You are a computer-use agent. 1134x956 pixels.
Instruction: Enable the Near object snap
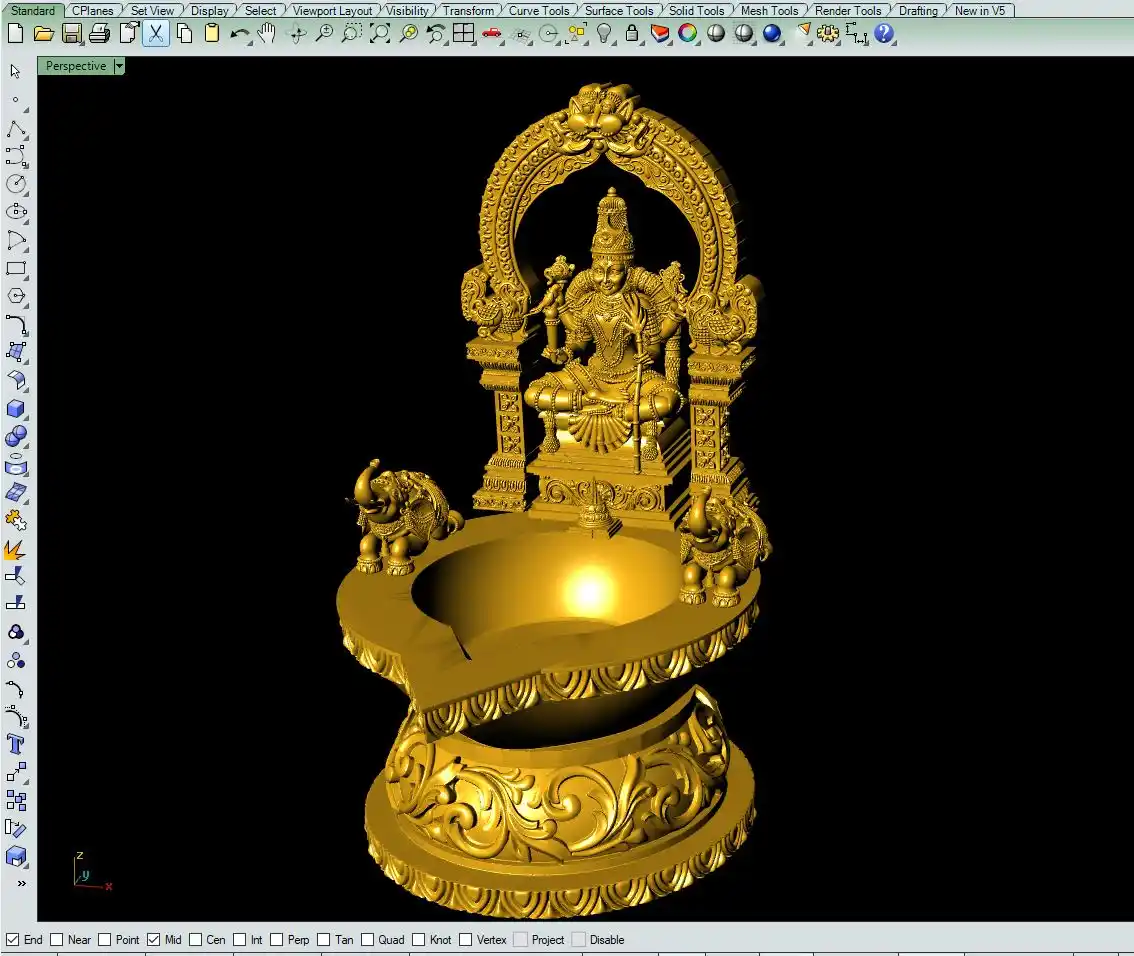(x=57, y=939)
